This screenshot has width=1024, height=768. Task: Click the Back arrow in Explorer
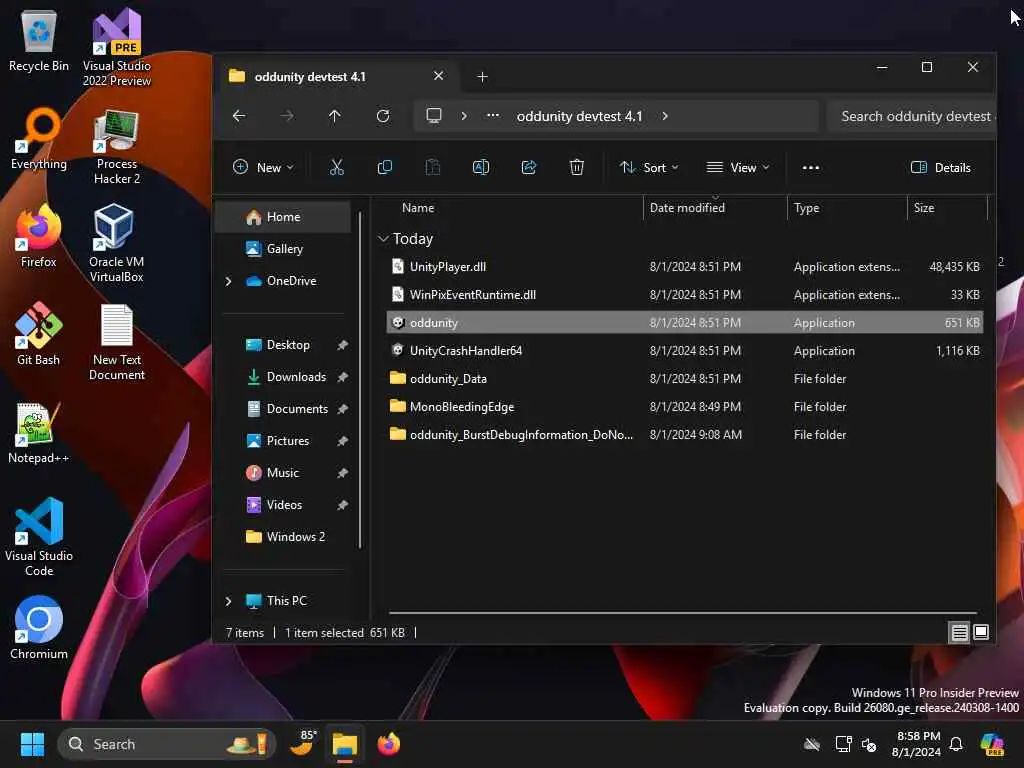pyautogui.click(x=239, y=116)
